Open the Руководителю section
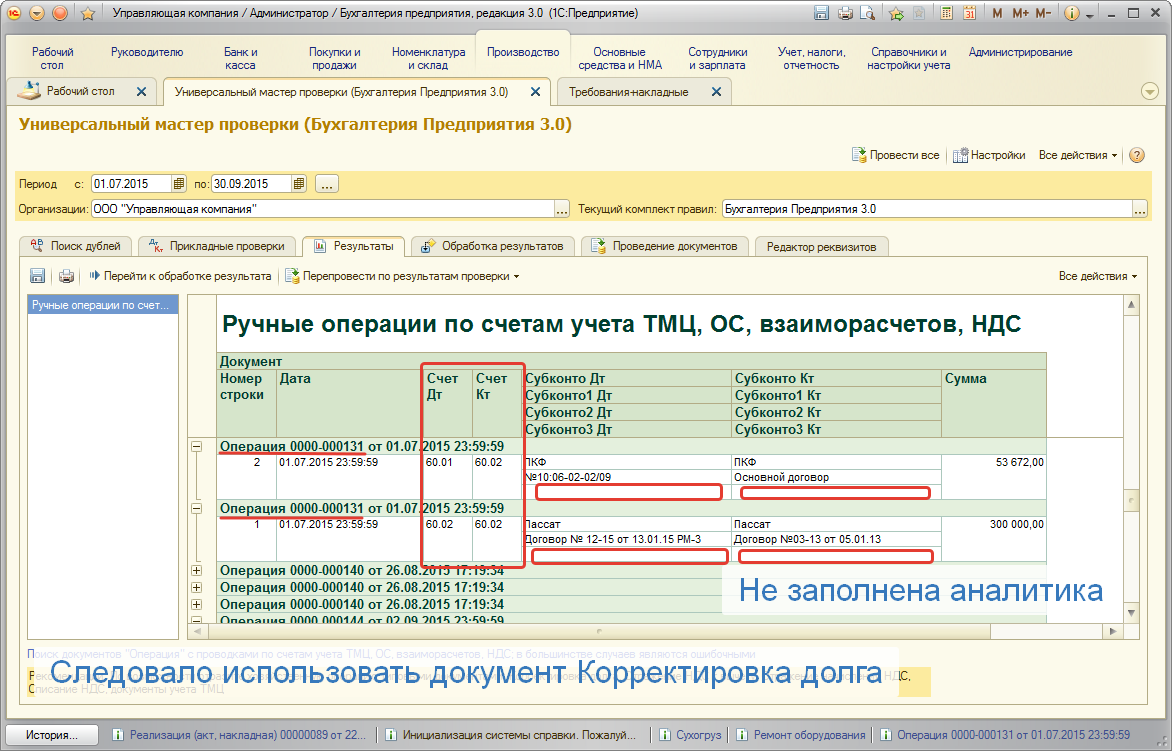 point(146,52)
